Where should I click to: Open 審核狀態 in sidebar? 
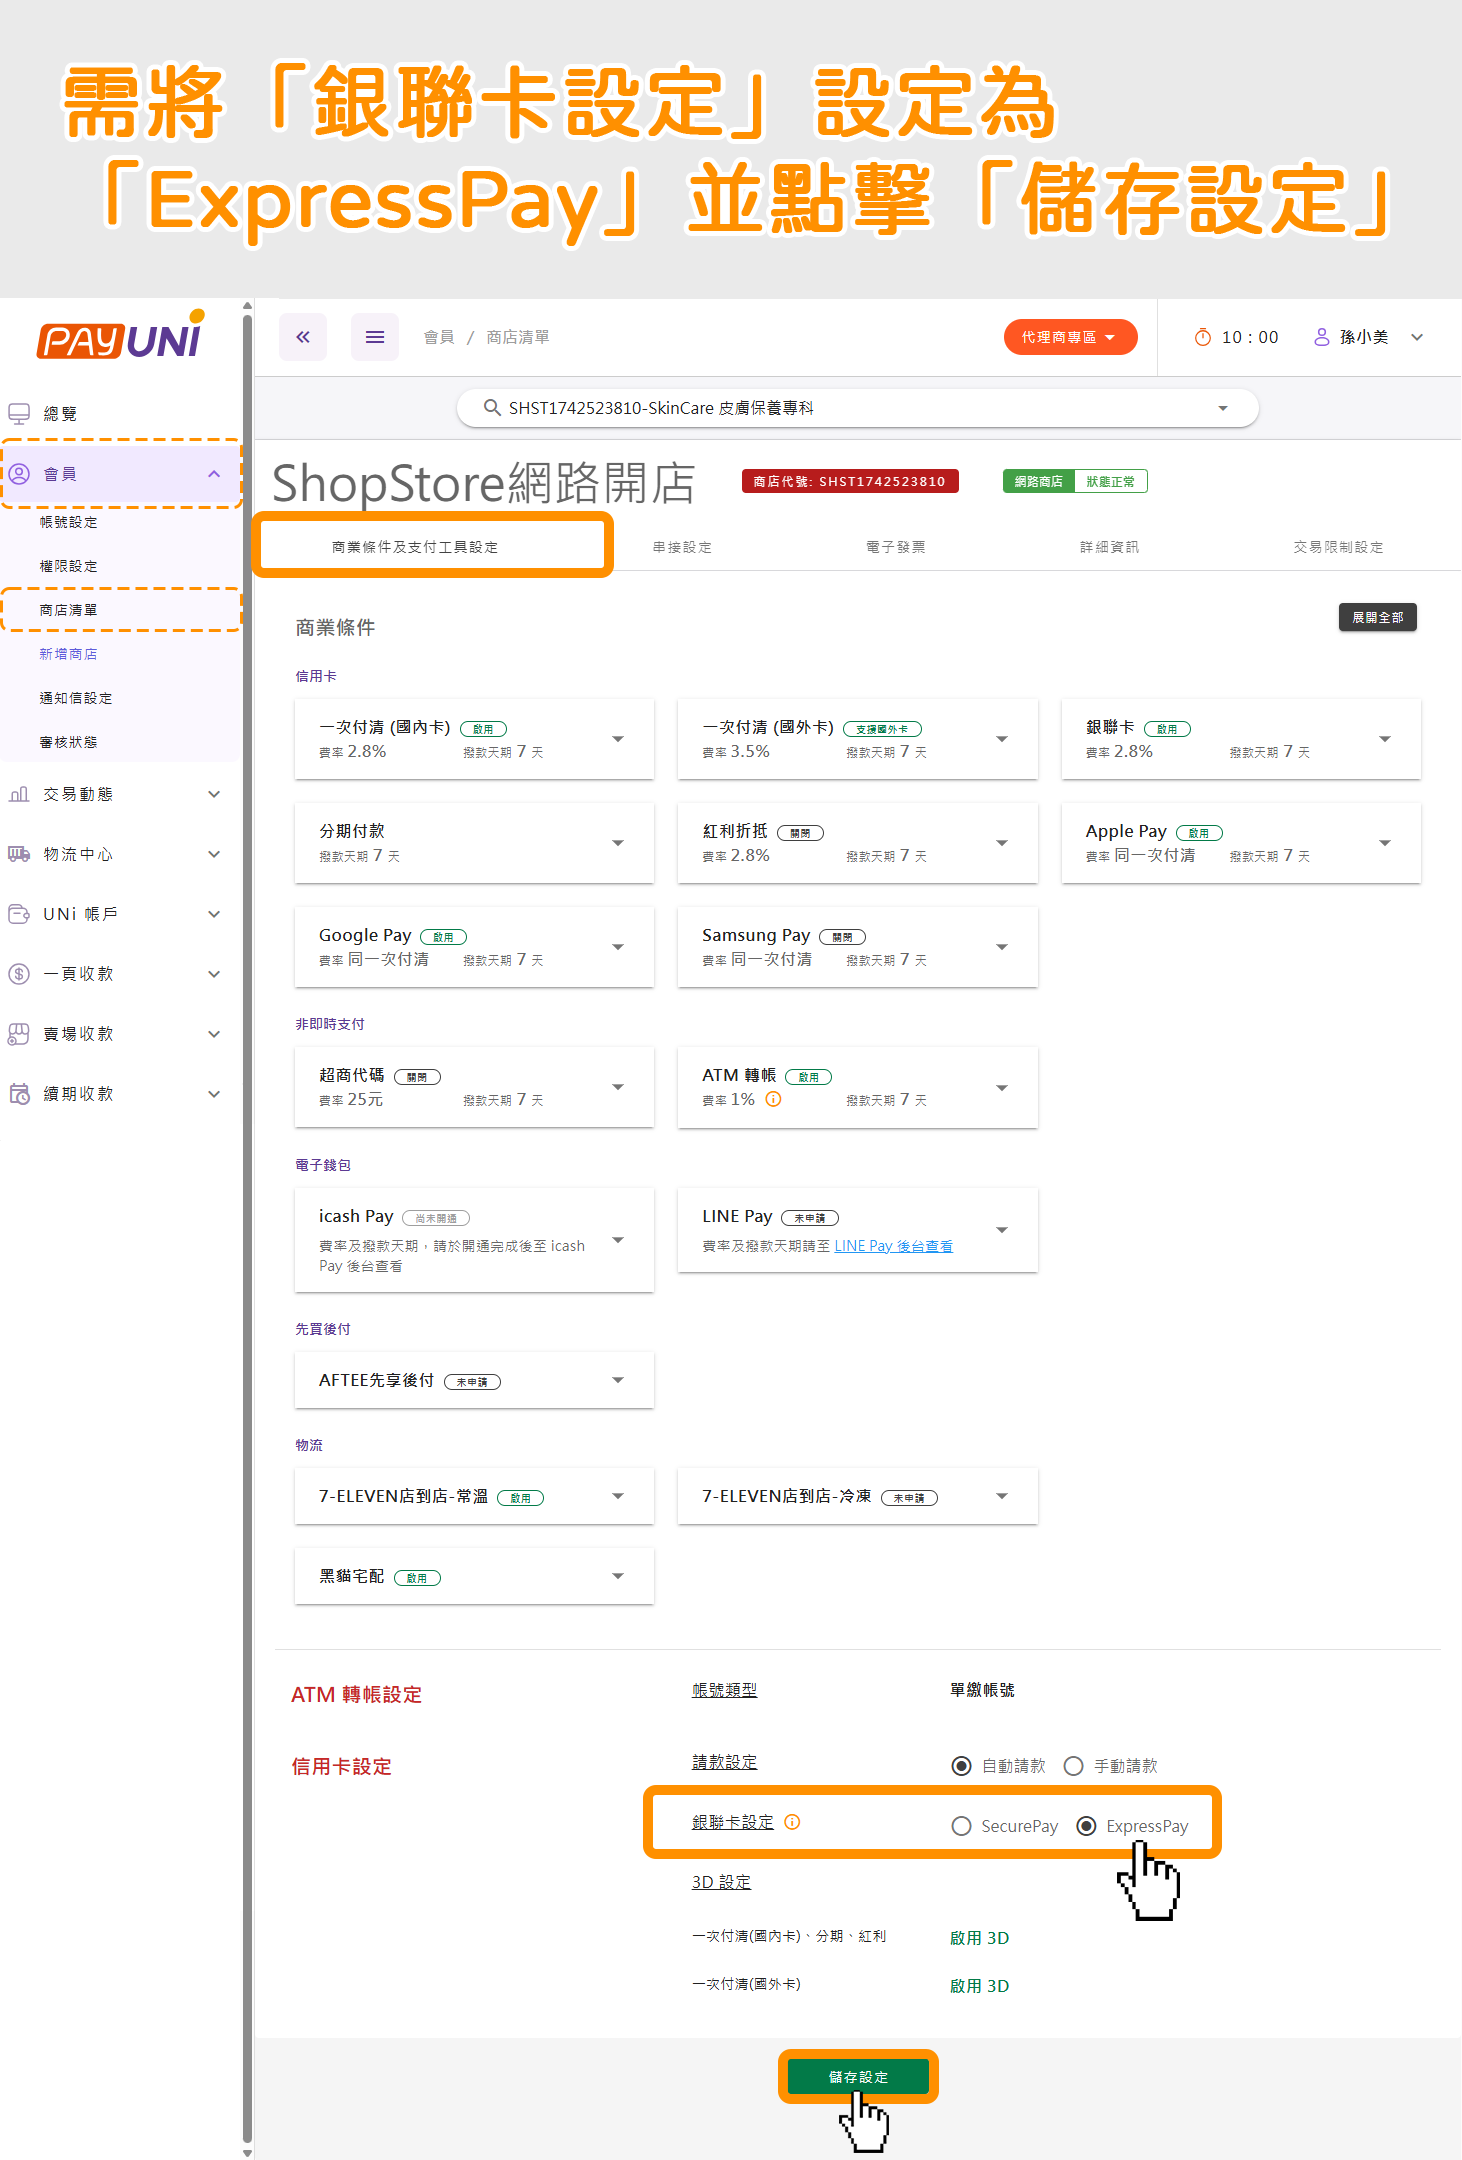point(69,742)
